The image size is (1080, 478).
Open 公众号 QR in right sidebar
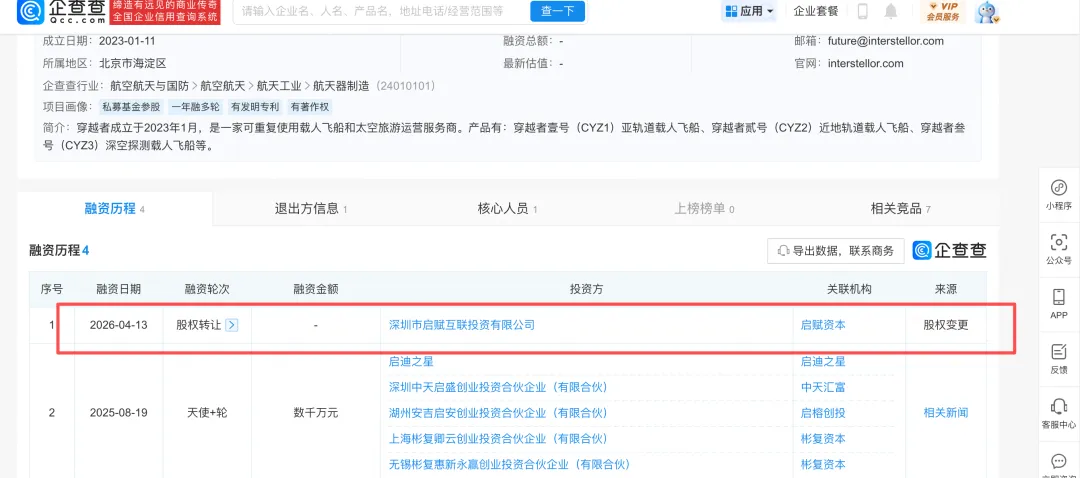(x=1058, y=249)
